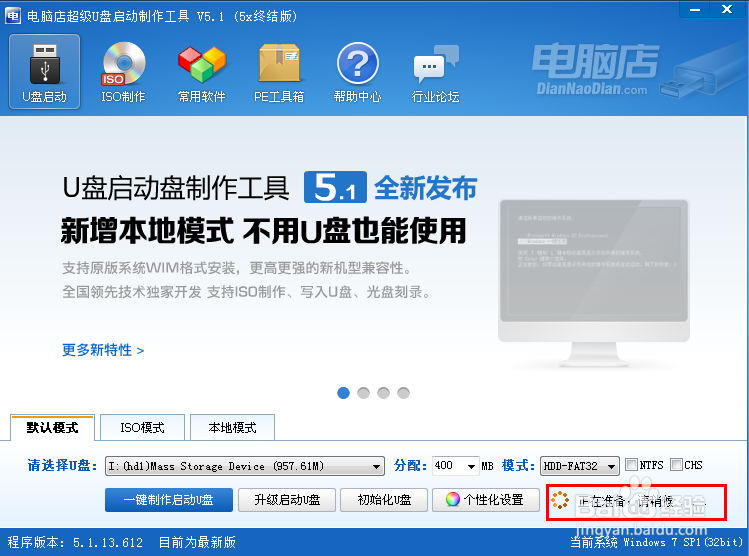Click 目前为最新版 status text
749x556 pixels.
(197, 542)
